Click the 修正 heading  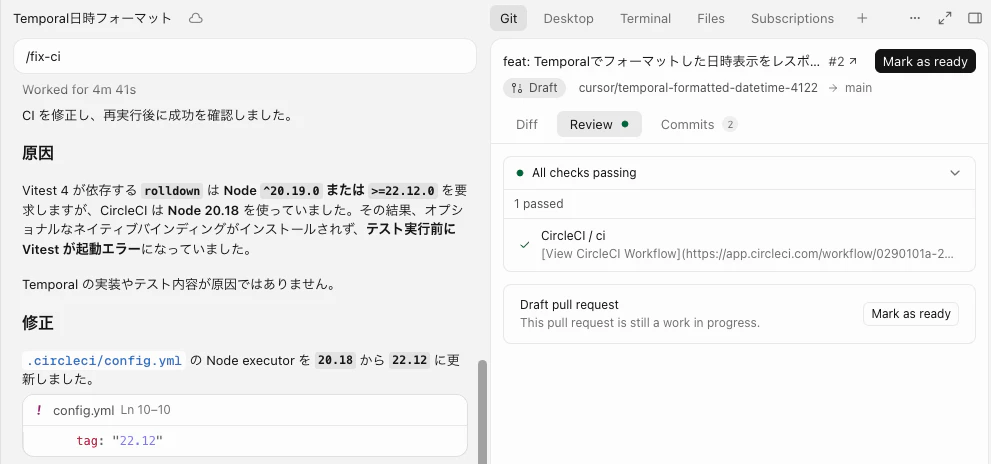click(38, 323)
